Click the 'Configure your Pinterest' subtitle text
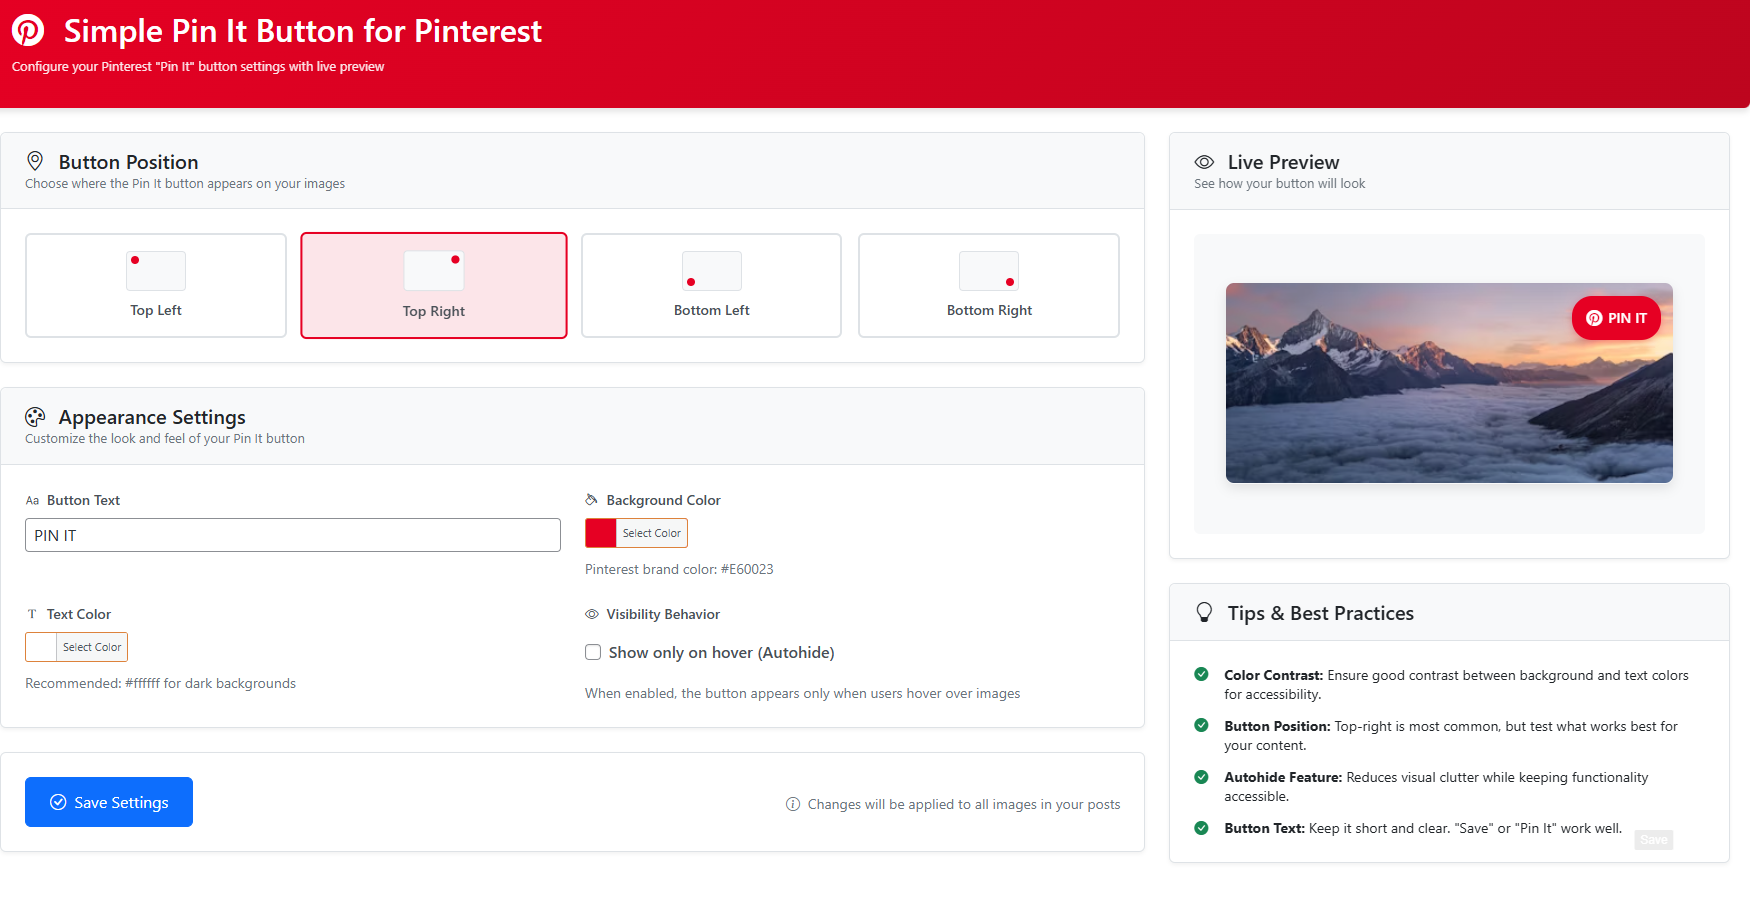 [x=198, y=66]
